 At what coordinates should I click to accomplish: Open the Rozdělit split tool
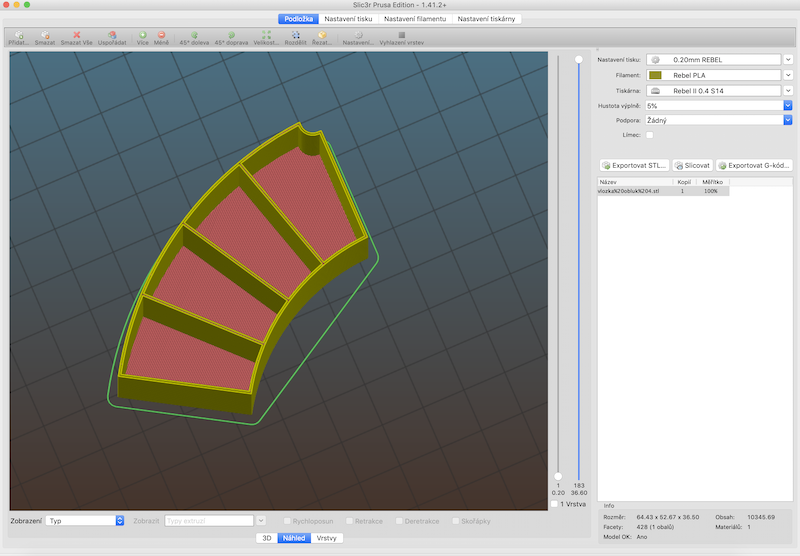(295, 35)
